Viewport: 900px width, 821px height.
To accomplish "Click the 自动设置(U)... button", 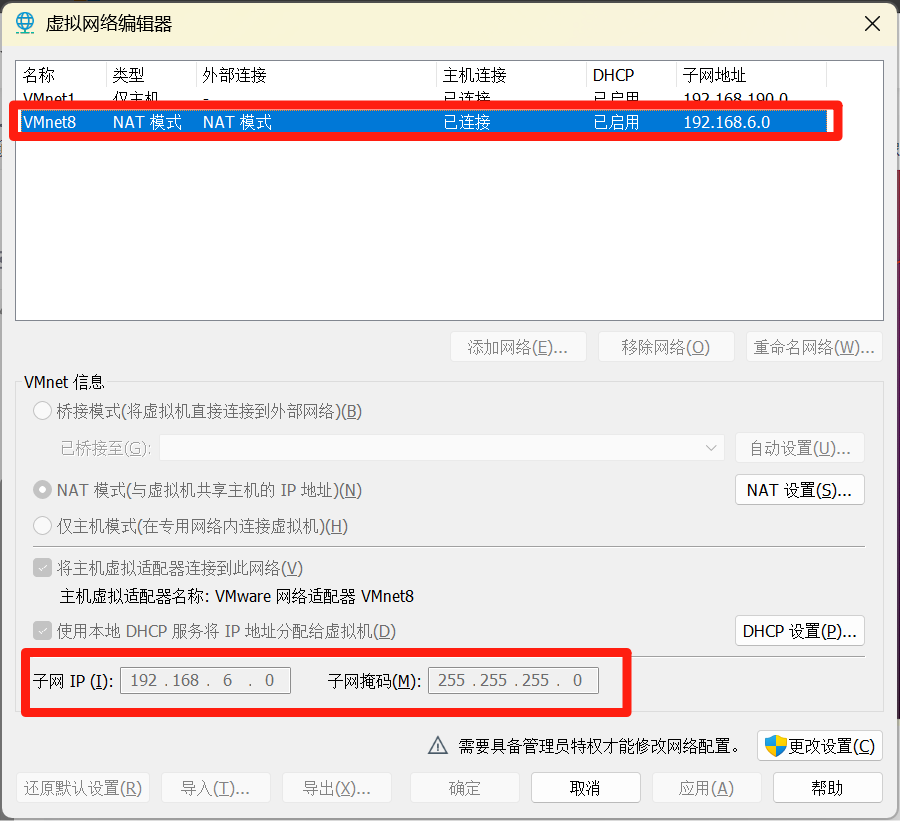I will [800, 448].
